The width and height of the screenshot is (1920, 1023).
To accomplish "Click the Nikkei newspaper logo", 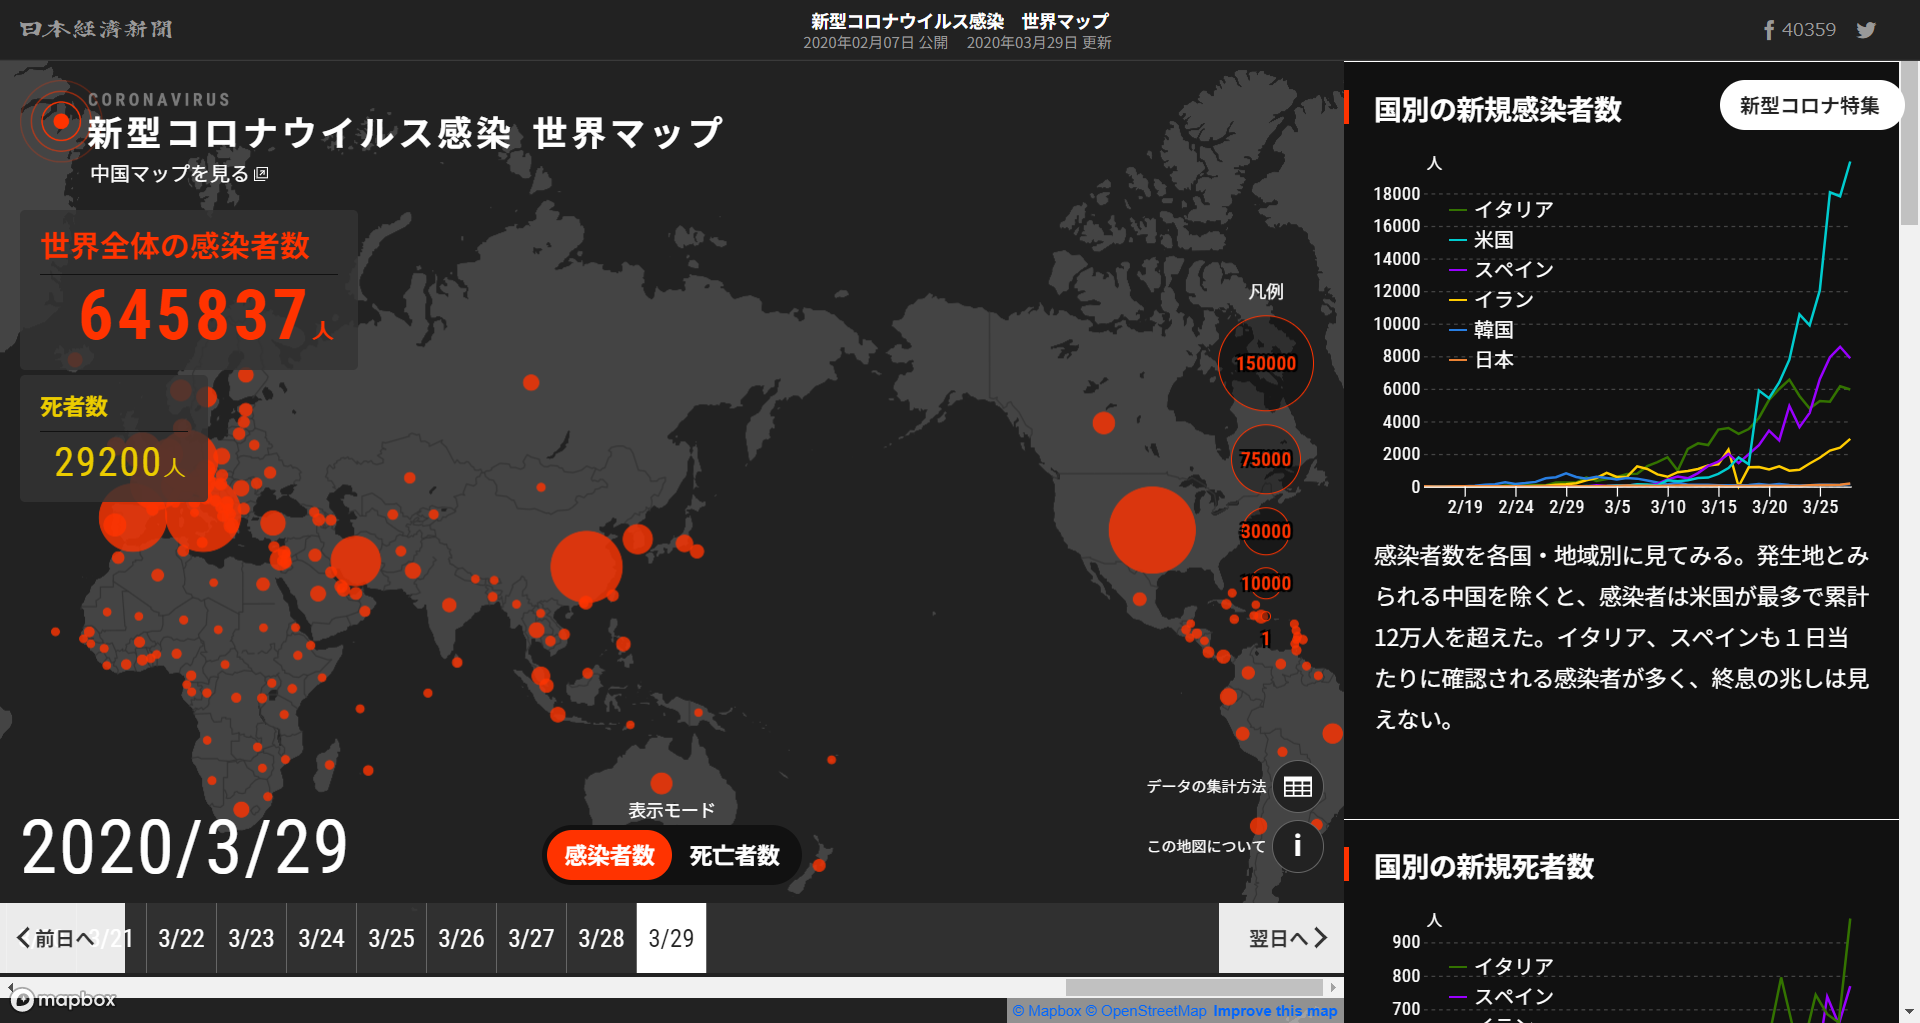I will point(96,29).
